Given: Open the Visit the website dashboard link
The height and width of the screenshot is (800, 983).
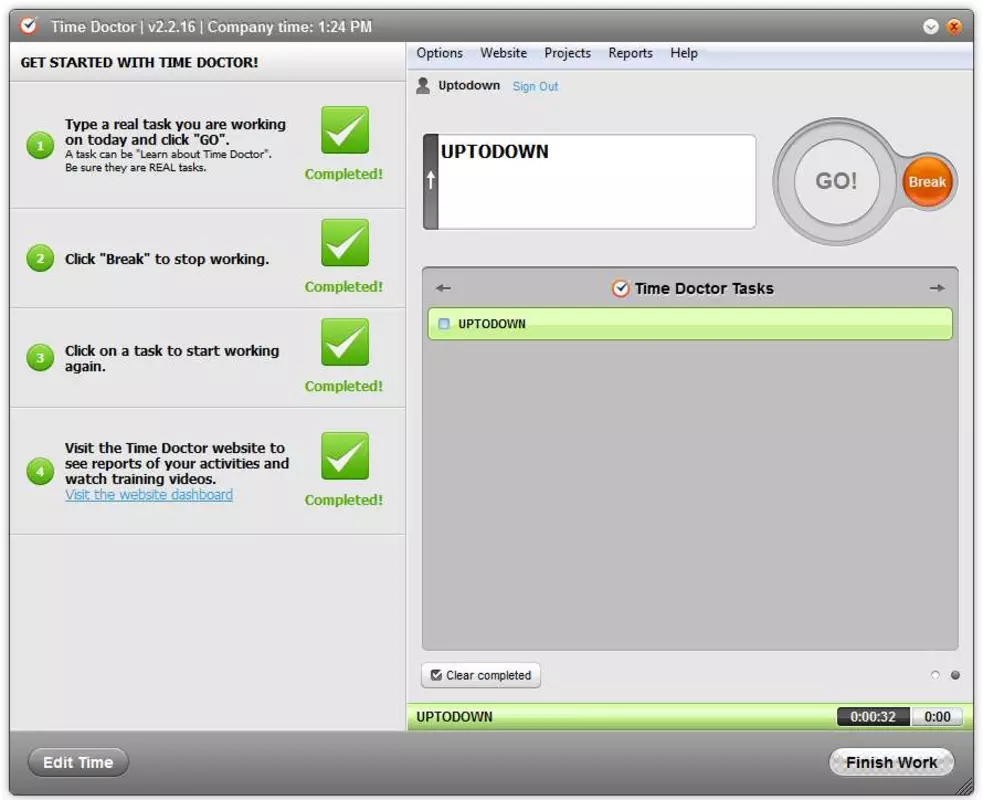Looking at the screenshot, I should tap(149, 495).
